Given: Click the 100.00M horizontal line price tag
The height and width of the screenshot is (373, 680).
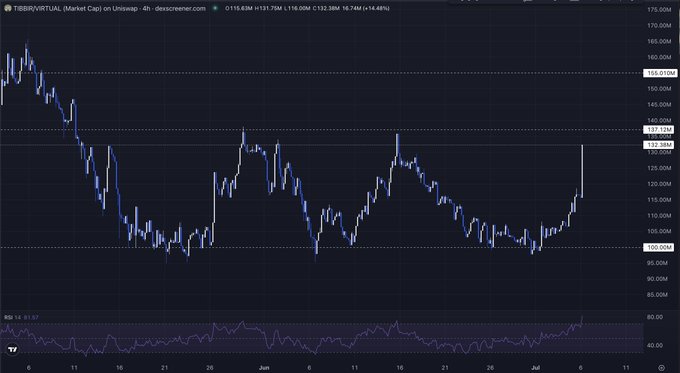Looking at the screenshot, I should pyautogui.click(x=659, y=247).
